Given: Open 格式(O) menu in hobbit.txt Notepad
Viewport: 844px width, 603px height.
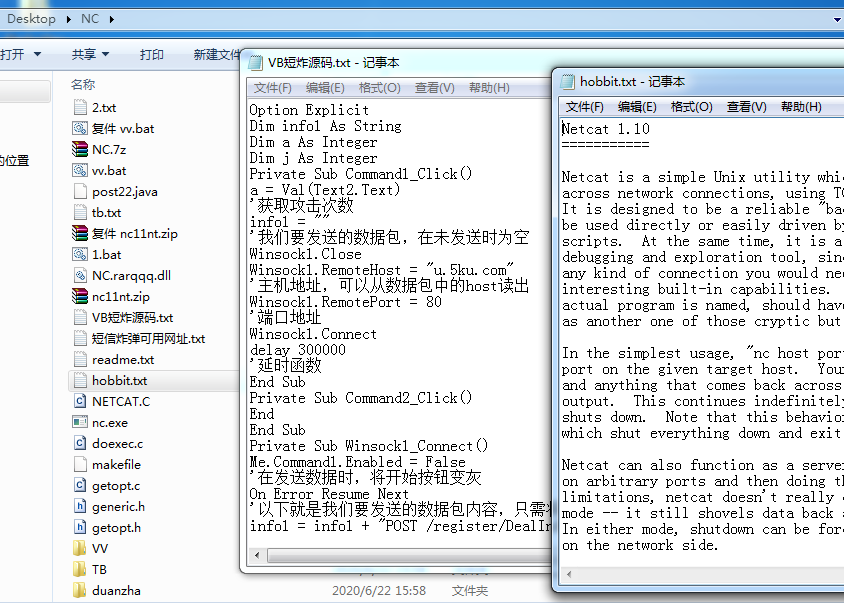Looking at the screenshot, I should point(692,107).
